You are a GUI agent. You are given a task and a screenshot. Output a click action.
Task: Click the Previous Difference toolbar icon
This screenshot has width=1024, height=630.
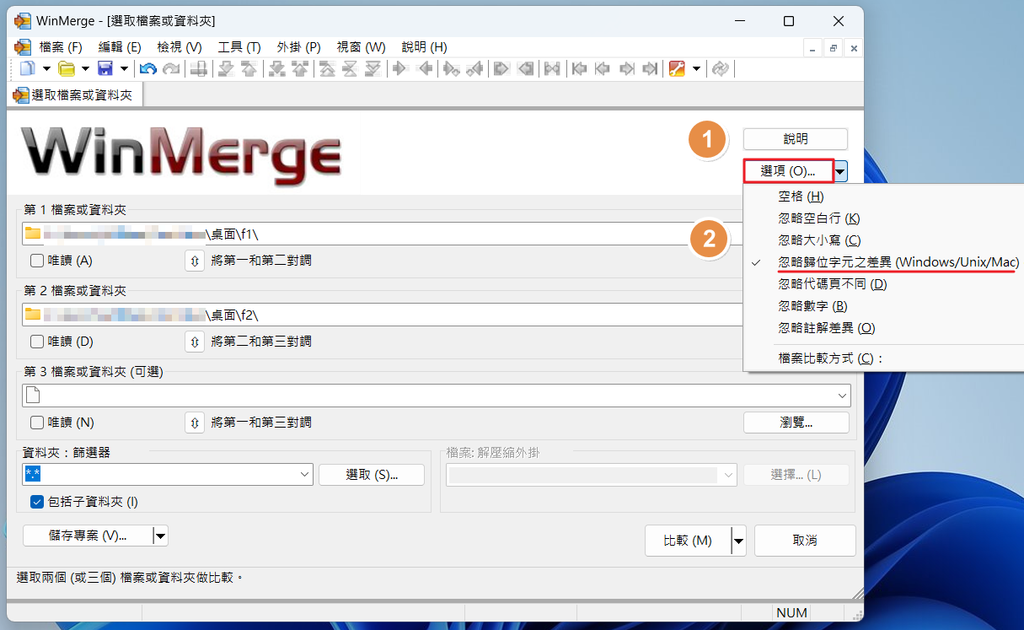249,69
